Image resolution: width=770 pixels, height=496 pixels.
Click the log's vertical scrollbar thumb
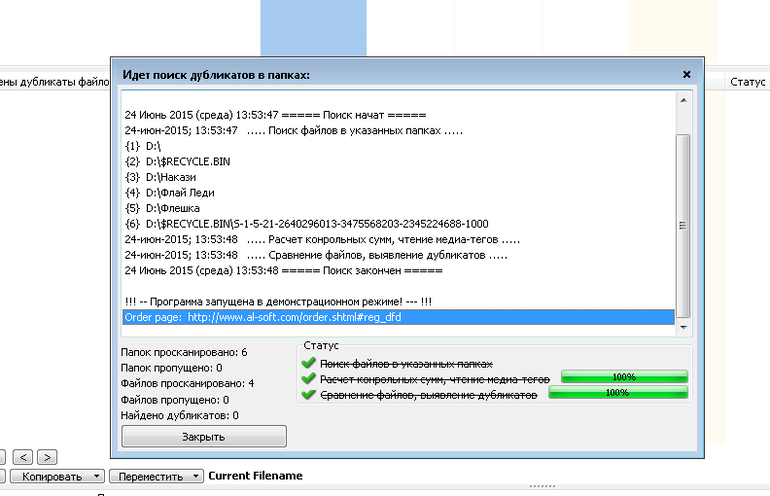[x=683, y=226]
